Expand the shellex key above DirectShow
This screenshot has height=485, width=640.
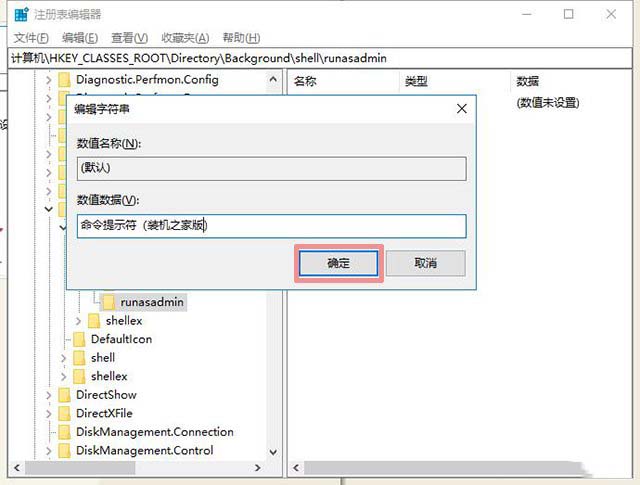click(x=63, y=376)
